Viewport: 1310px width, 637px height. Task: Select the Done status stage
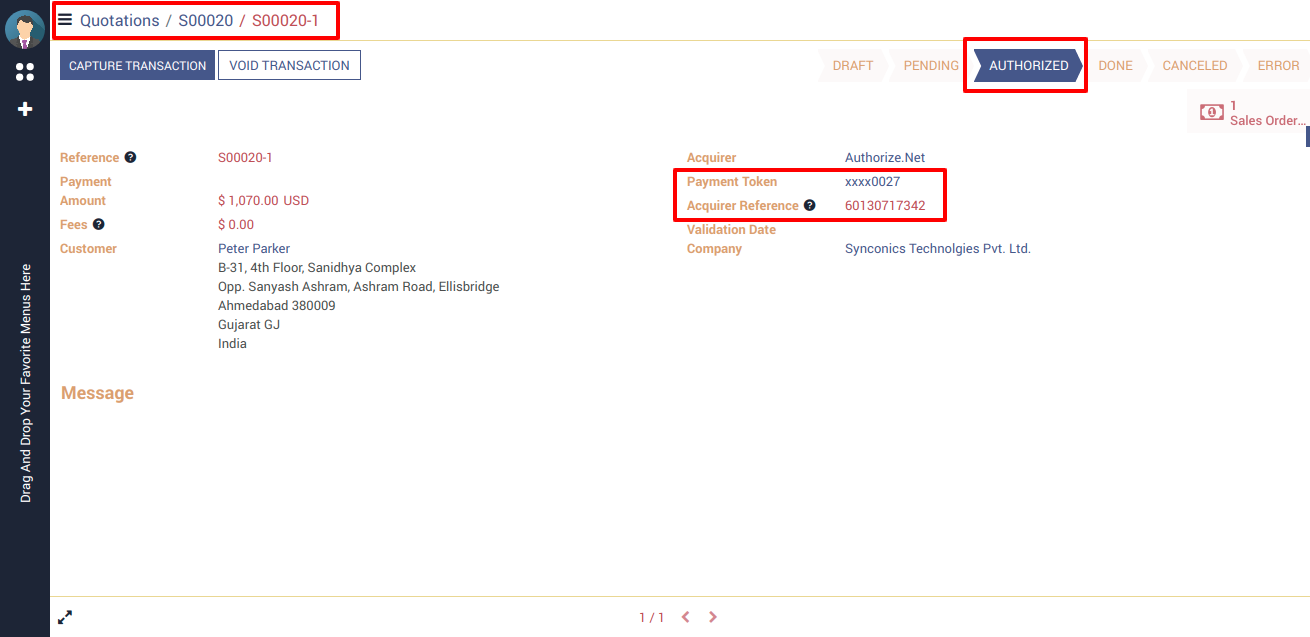[1115, 66]
